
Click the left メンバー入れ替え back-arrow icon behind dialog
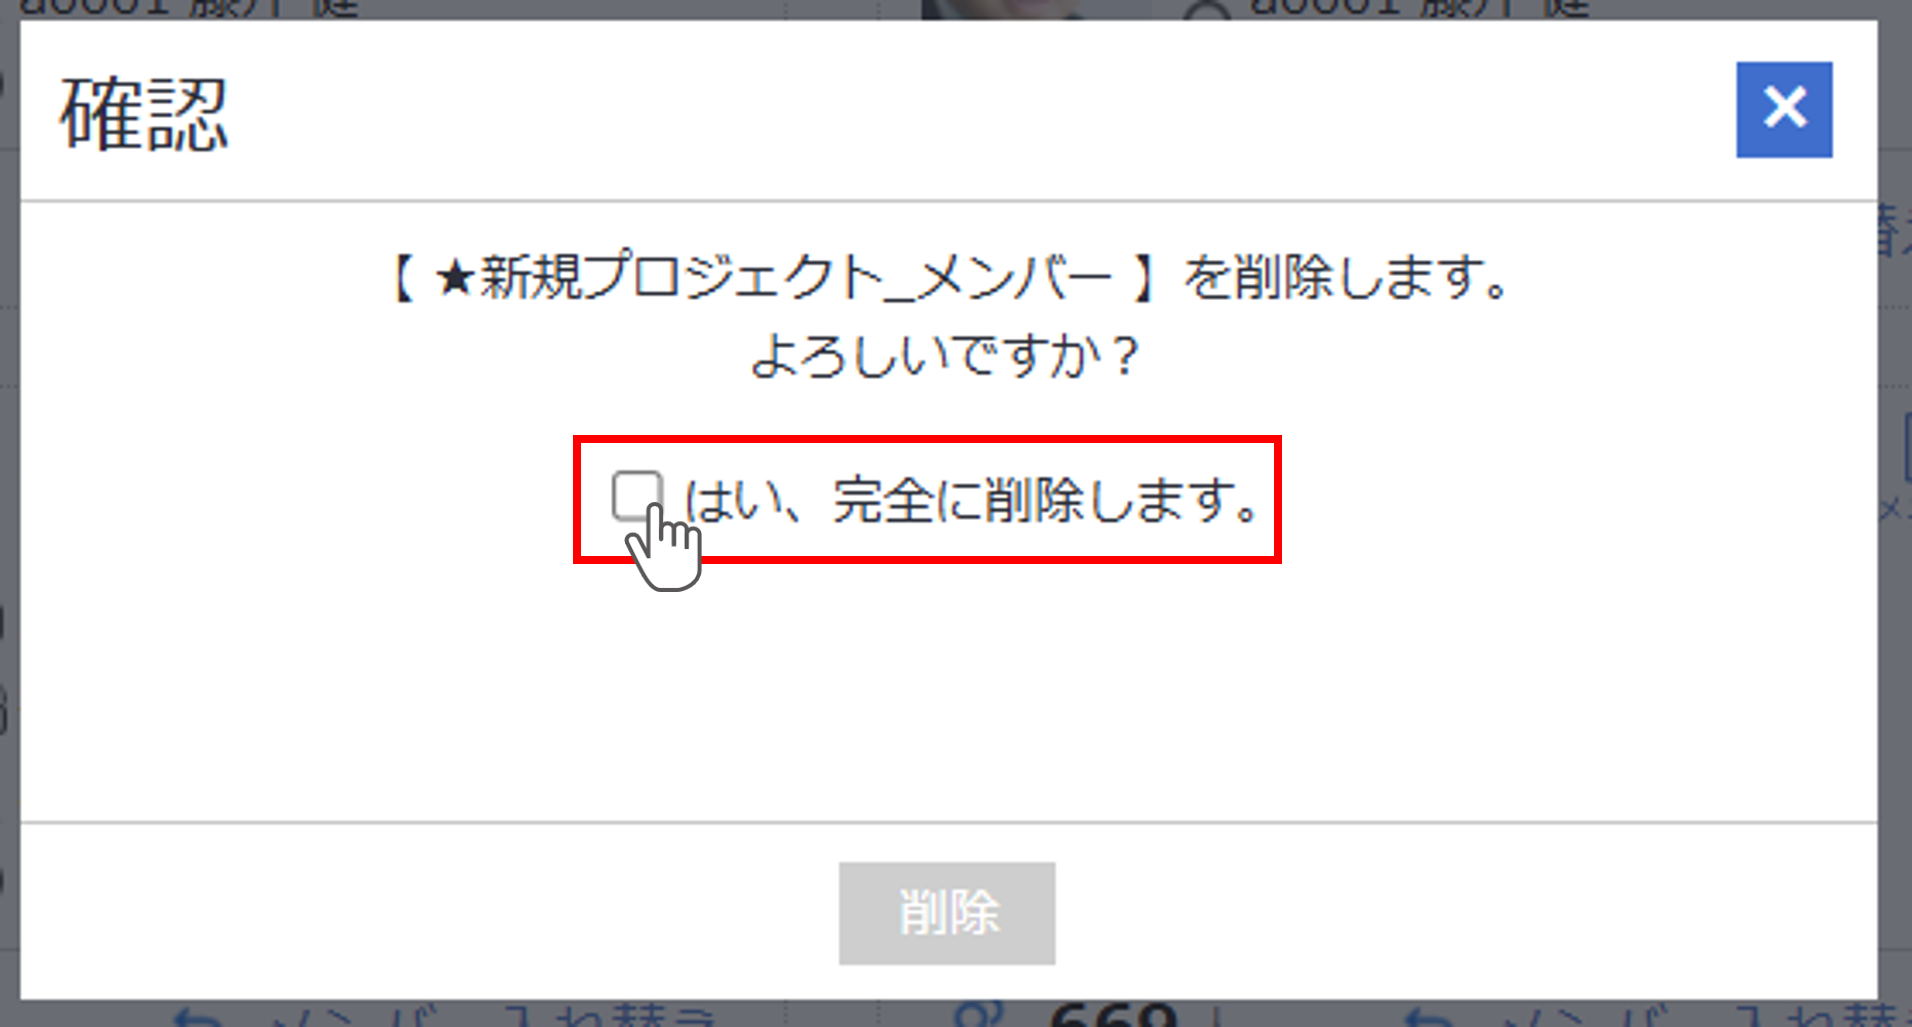point(198,1017)
